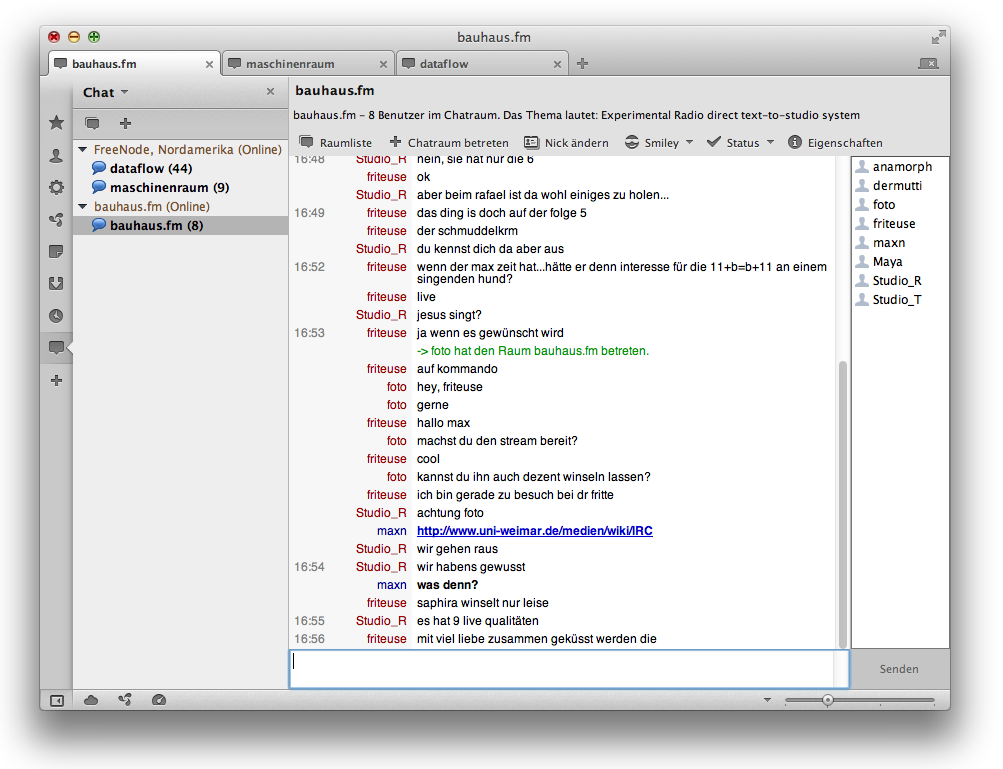
Task: Open closed tabs trash icon in tab bar
Action: tap(928, 63)
